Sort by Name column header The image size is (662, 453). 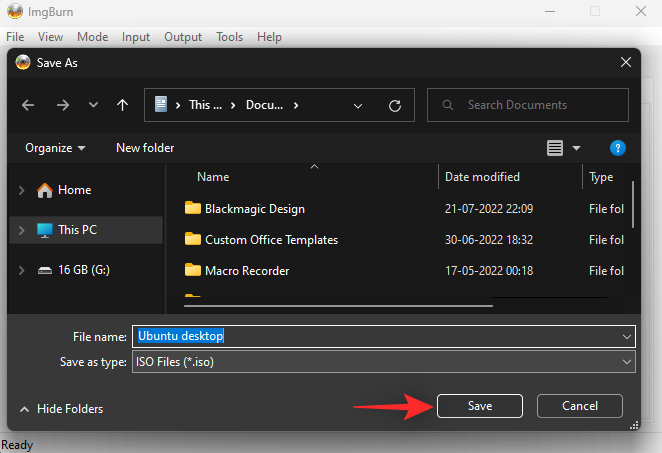pos(213,177)
